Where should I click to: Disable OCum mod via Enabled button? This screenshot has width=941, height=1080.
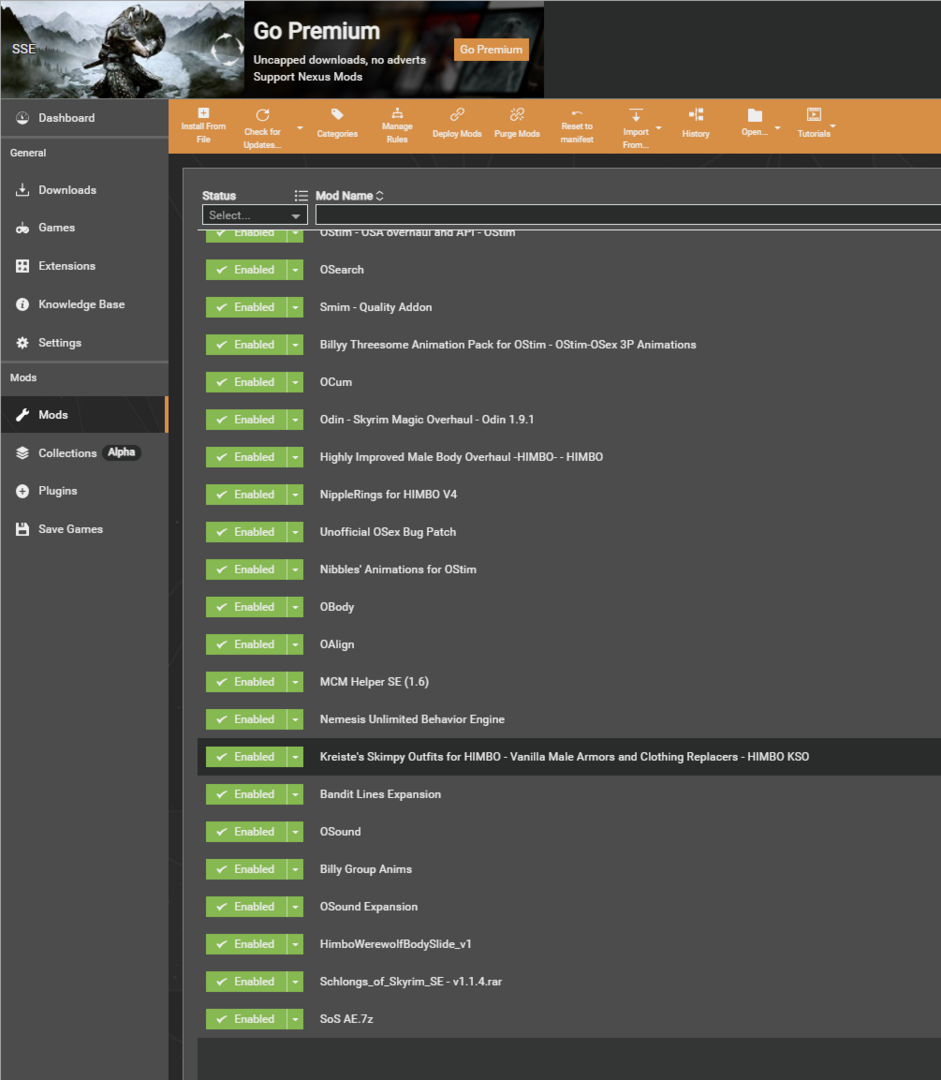(246, 382)
